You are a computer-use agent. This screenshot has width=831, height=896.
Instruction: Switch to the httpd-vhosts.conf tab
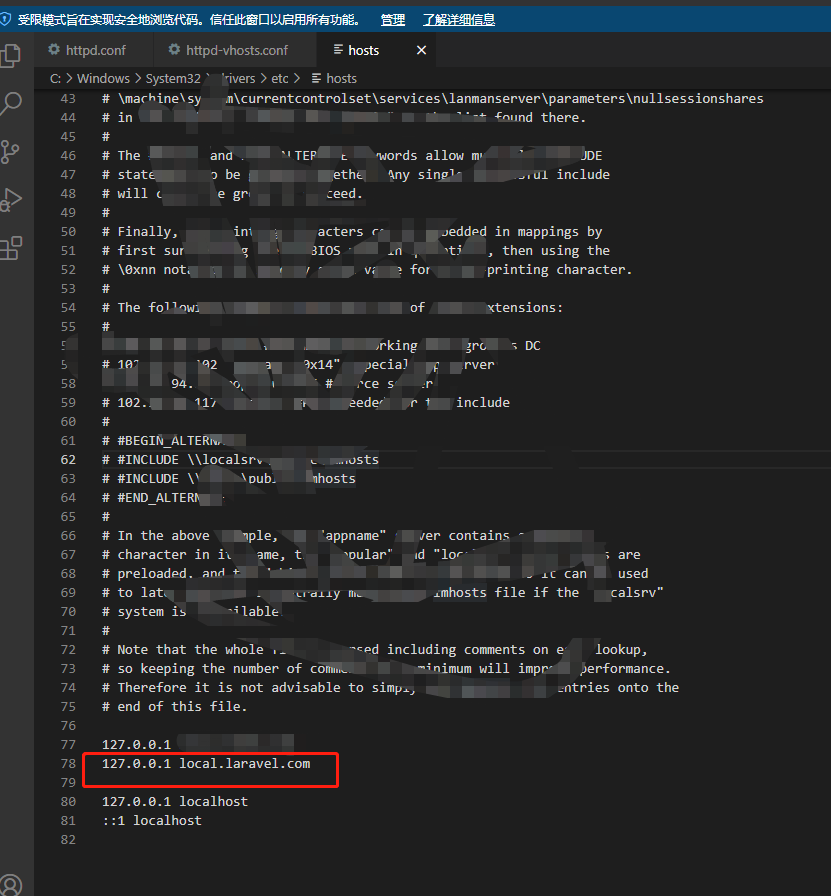236,50
